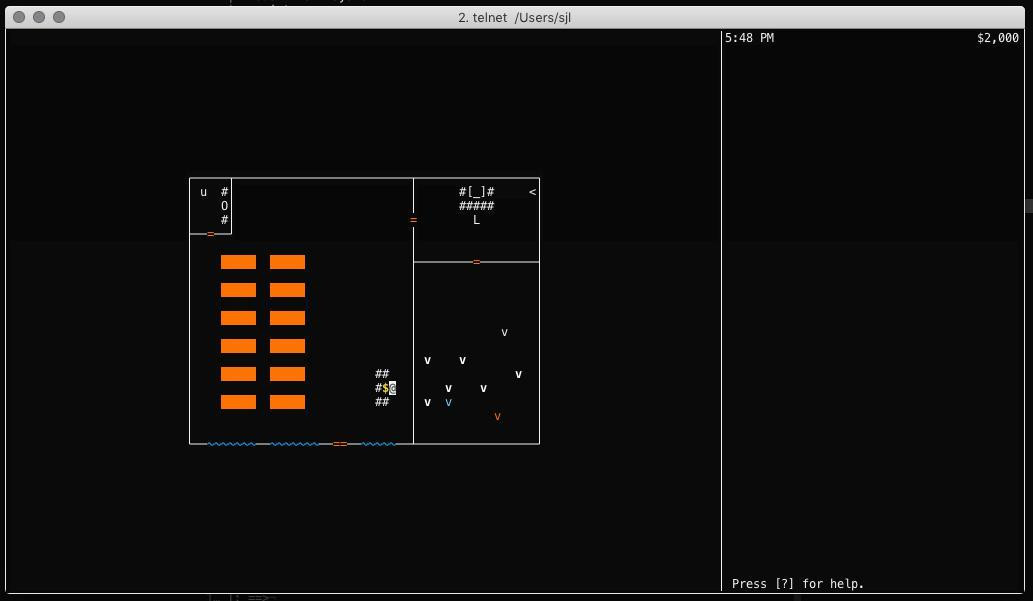
Task: Click the clock reading 5:48 PM
Action: pos(750,38)
